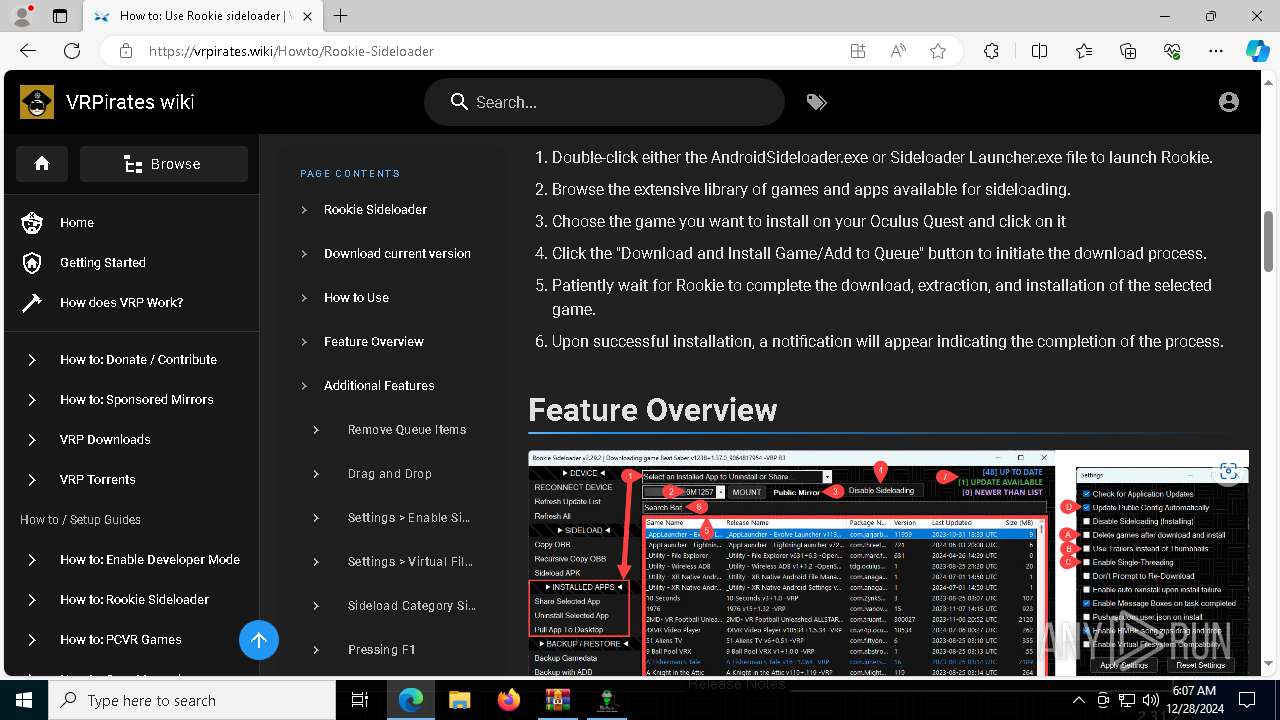1280x720 pixels.
Task: Expand VRP Downloads sidebar item
Action: [x=105, y=439]
